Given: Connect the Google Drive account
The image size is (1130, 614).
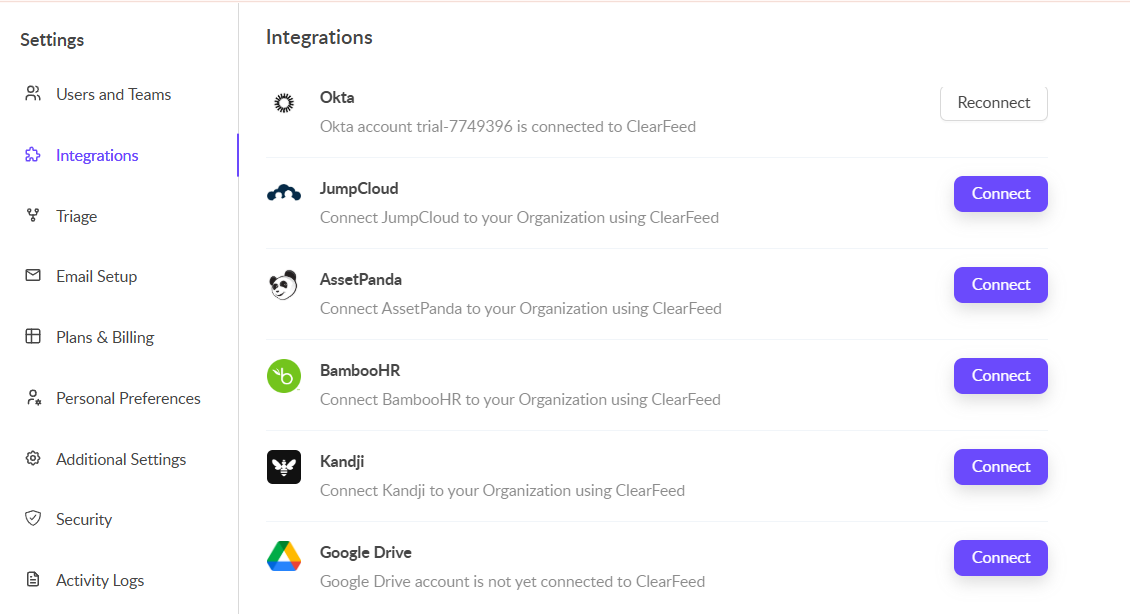Looking at the screenshot, I should pos(1000,558).
